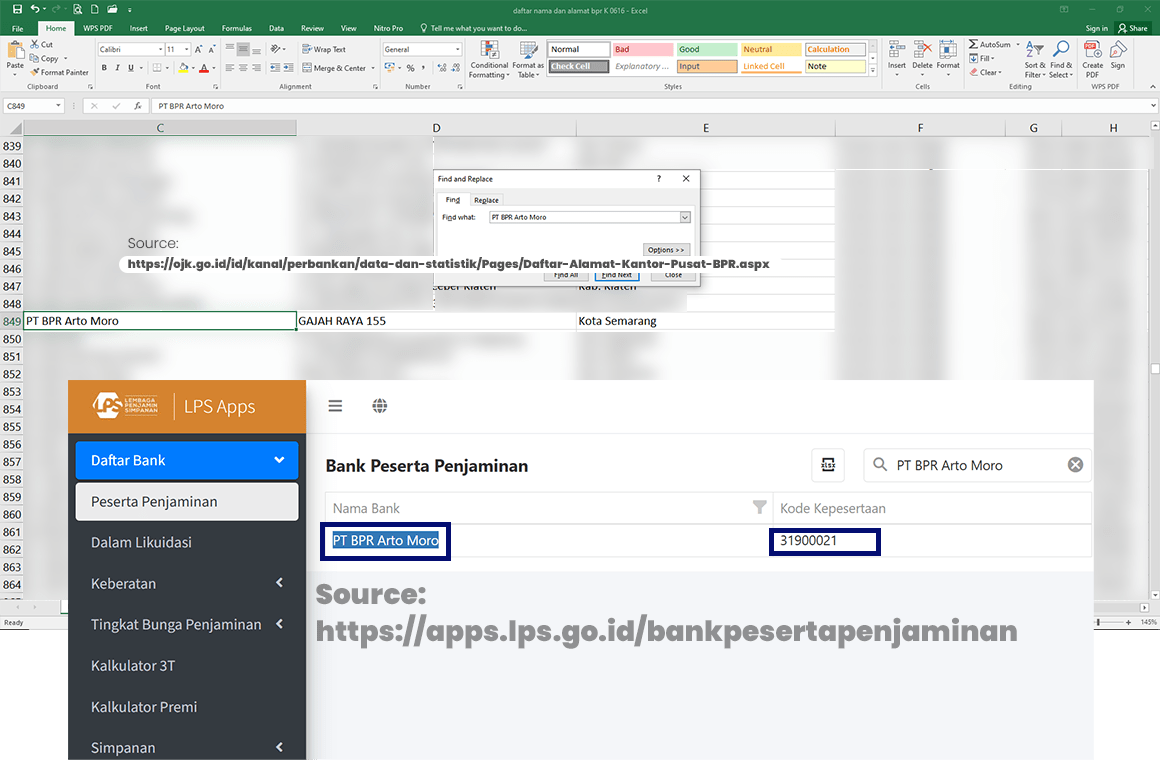Screen dimensions: 1160x760
Task: Click the Options >> button
Action: coord(666,250)
